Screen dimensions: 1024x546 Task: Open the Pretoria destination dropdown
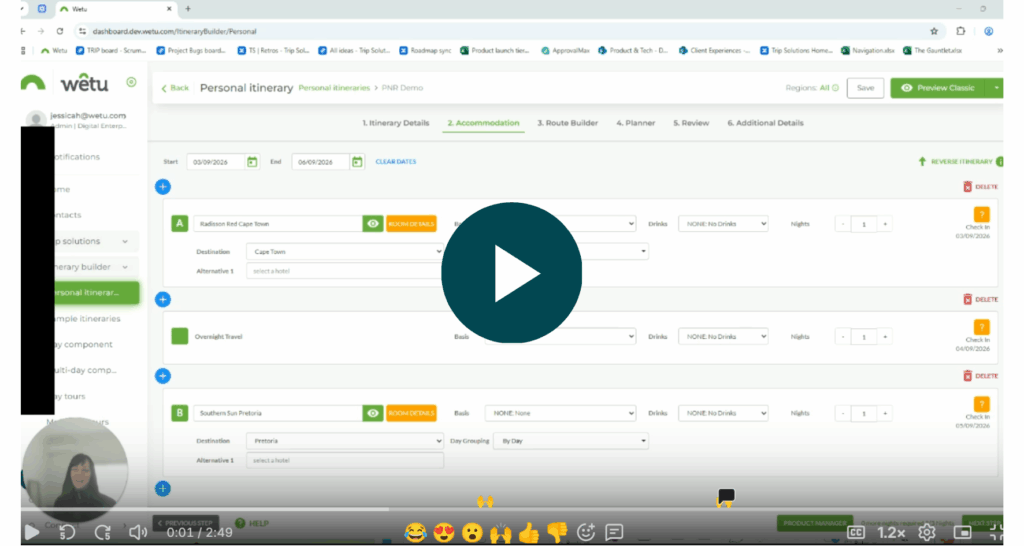(345, 441)
